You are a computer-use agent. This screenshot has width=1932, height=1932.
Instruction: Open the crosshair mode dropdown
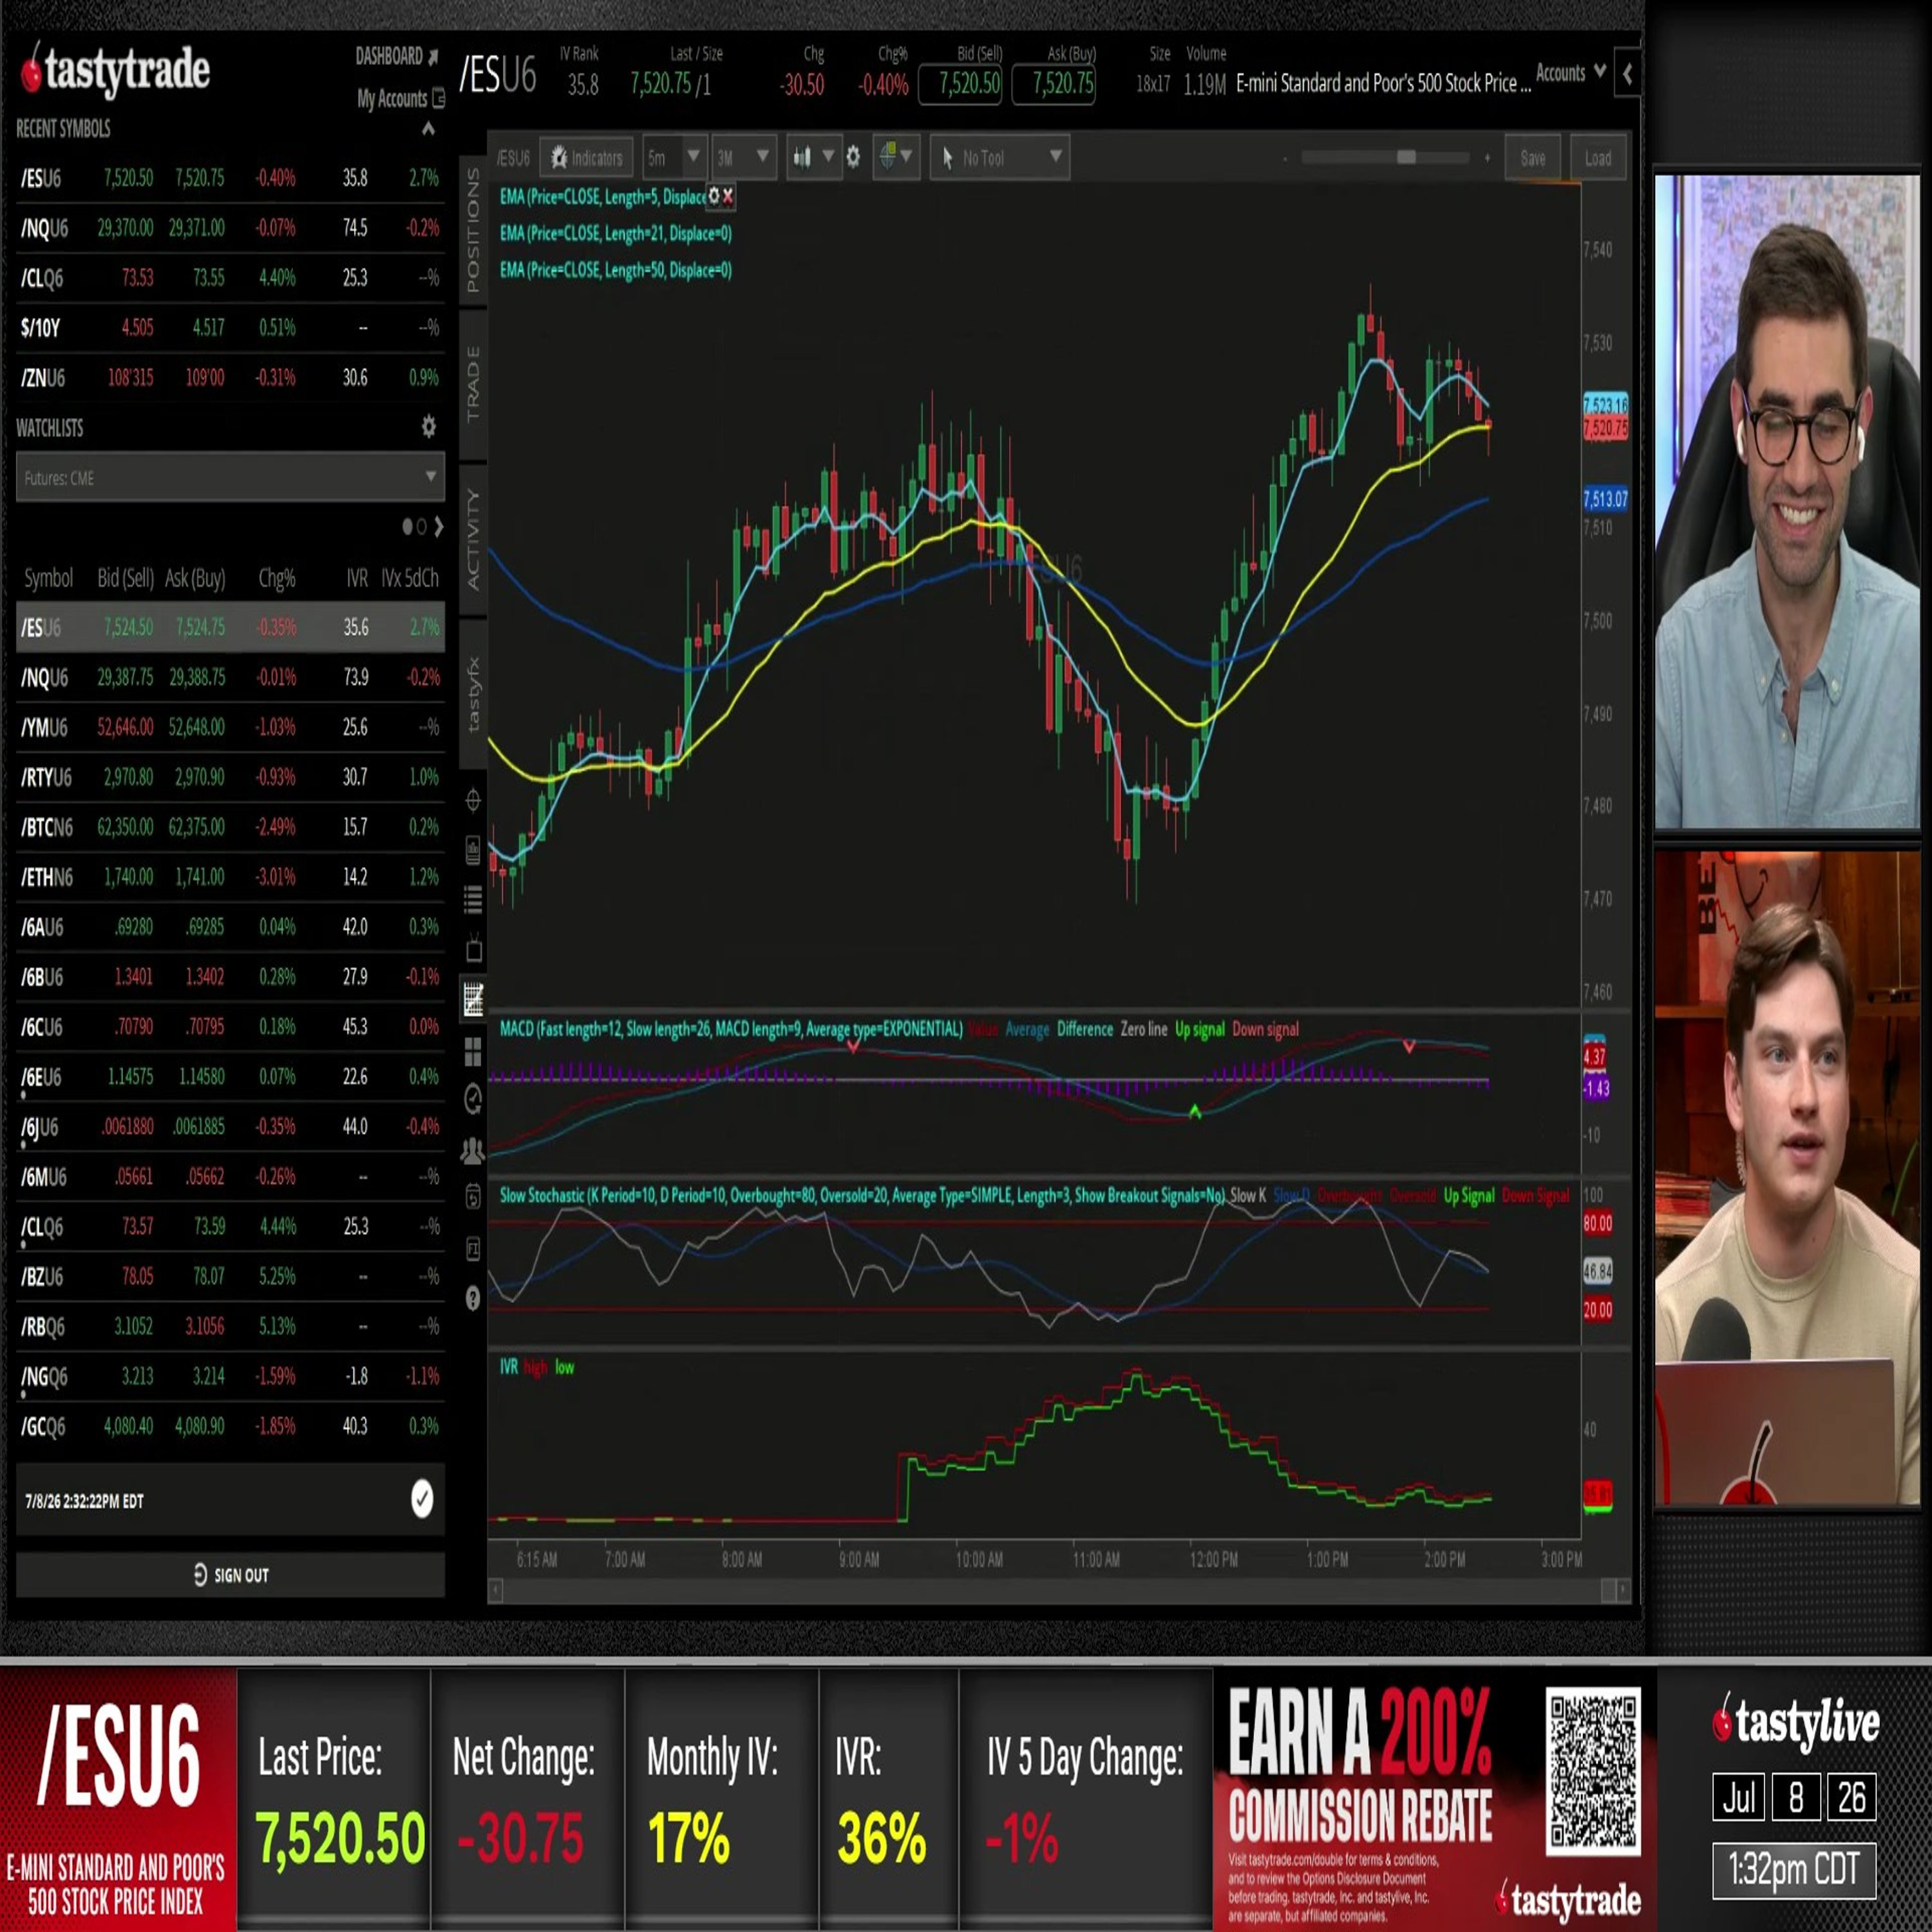coord(896,157)
